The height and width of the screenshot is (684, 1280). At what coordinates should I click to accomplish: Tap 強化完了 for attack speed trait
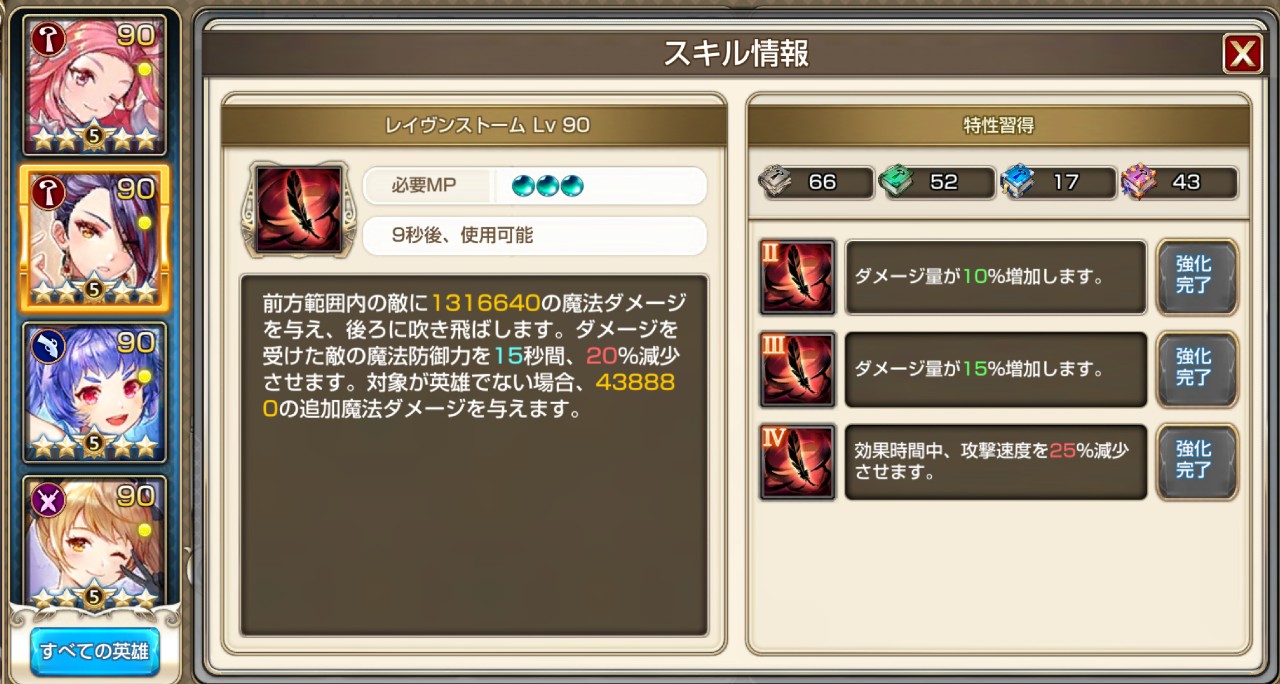click(1197, 461)
